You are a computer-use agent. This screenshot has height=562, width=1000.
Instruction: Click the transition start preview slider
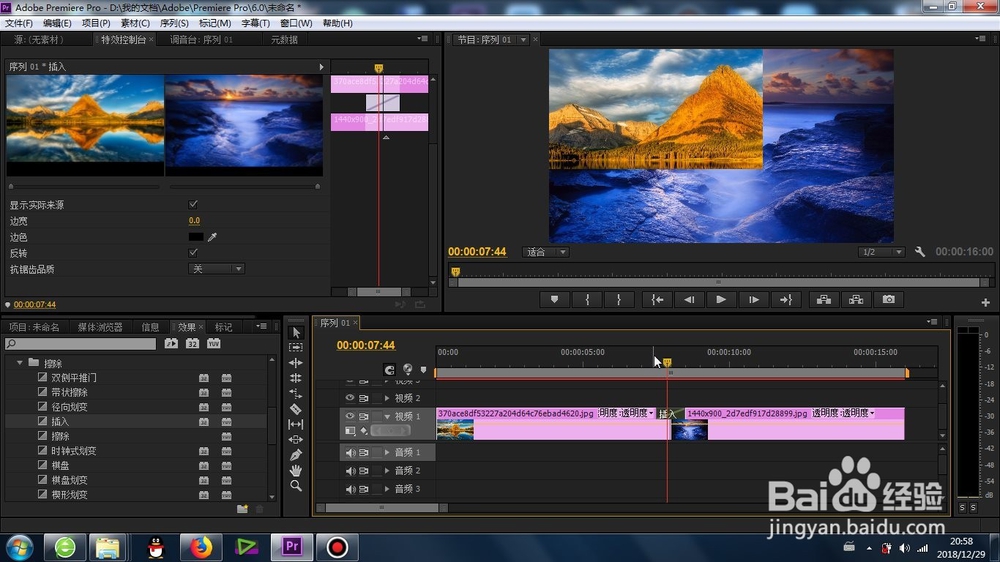(11, 186)
